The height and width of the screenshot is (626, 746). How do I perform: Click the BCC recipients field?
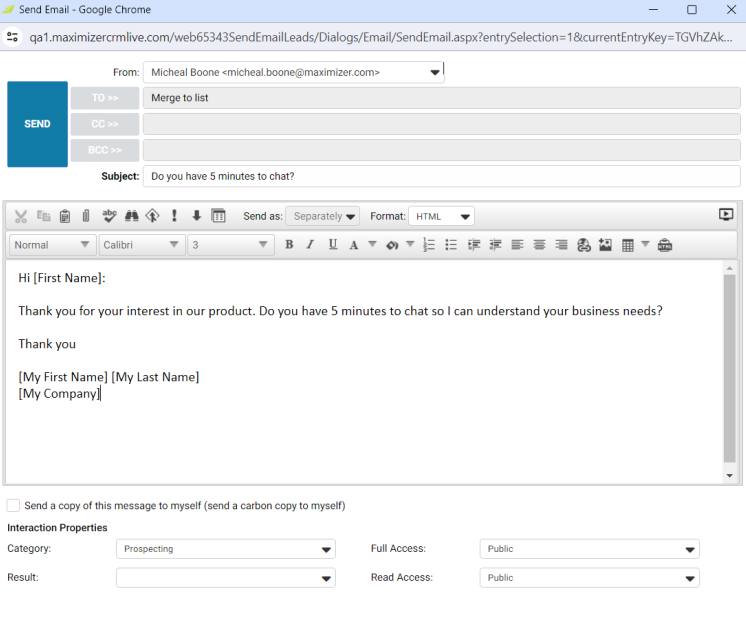coord(442,150)
